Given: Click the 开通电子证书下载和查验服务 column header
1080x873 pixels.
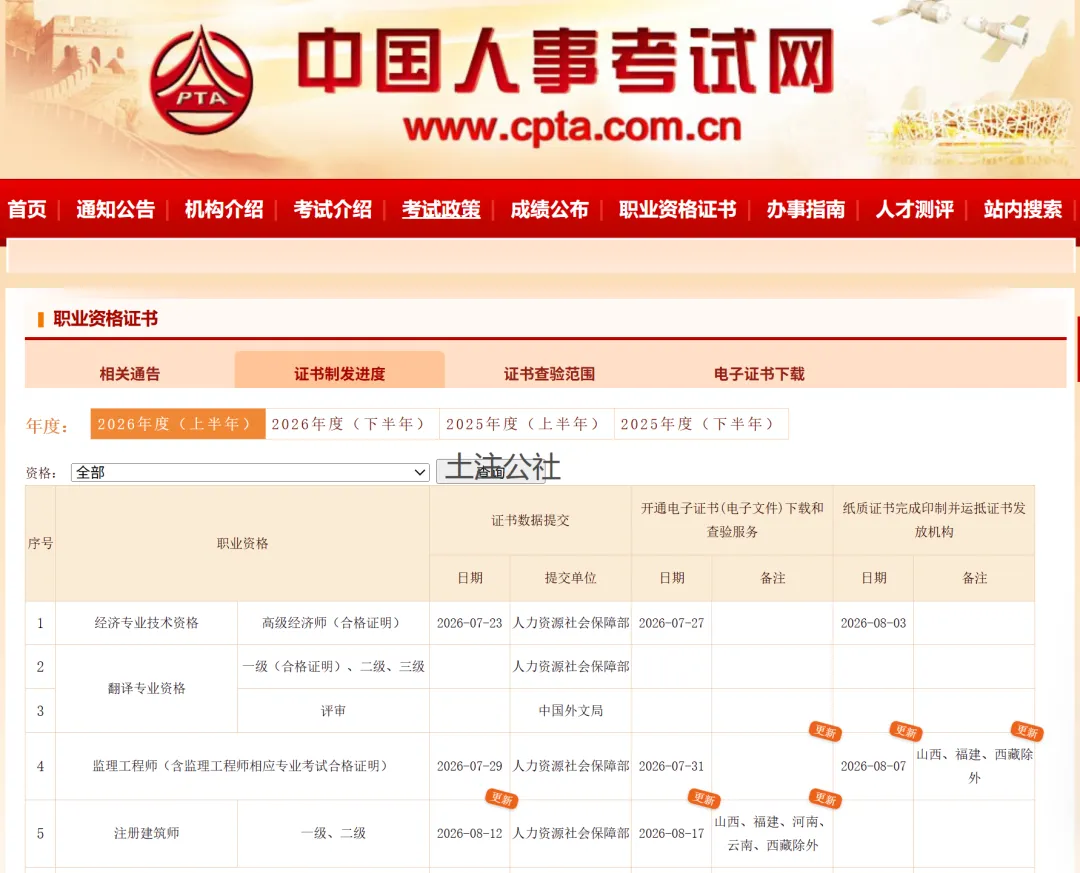Looking at the screenshot, I should tap(732, 520).
